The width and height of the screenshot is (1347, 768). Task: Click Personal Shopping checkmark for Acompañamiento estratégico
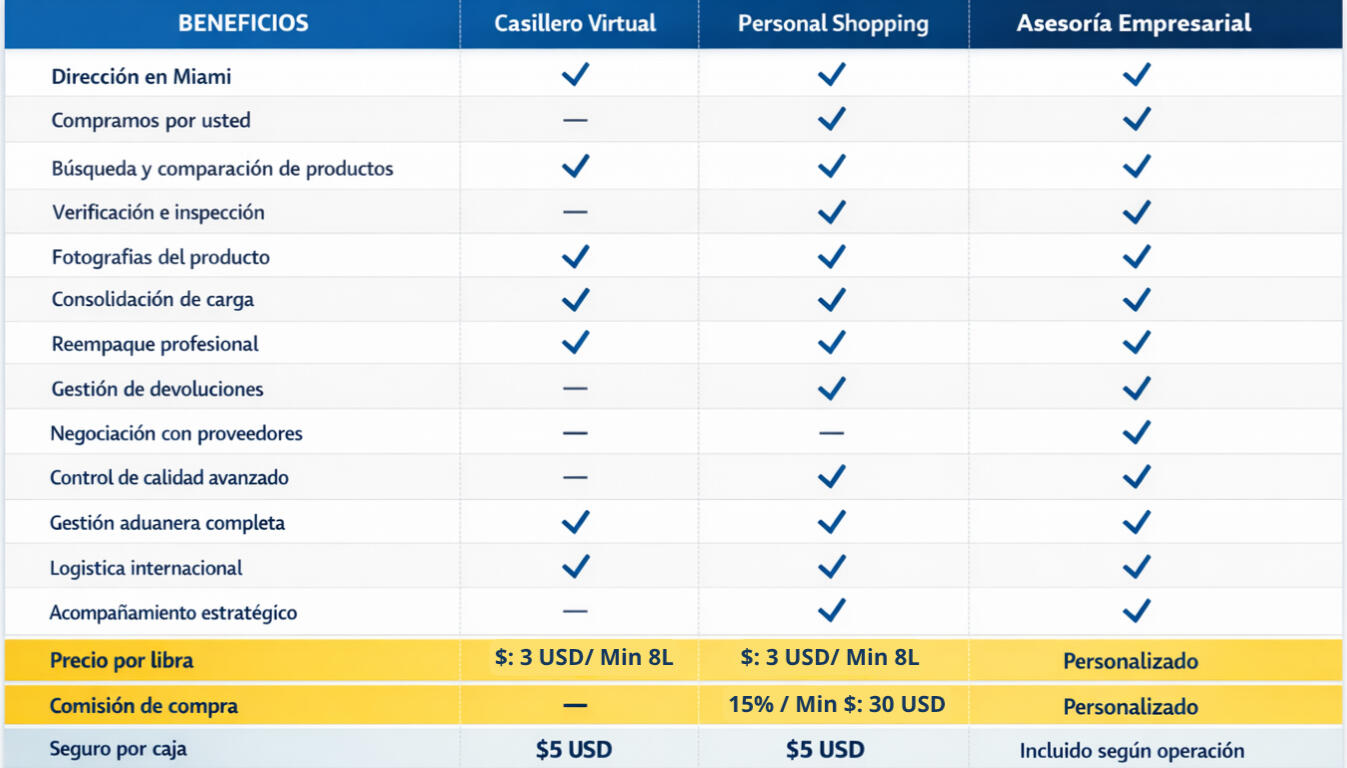click(x=831, y=611)
